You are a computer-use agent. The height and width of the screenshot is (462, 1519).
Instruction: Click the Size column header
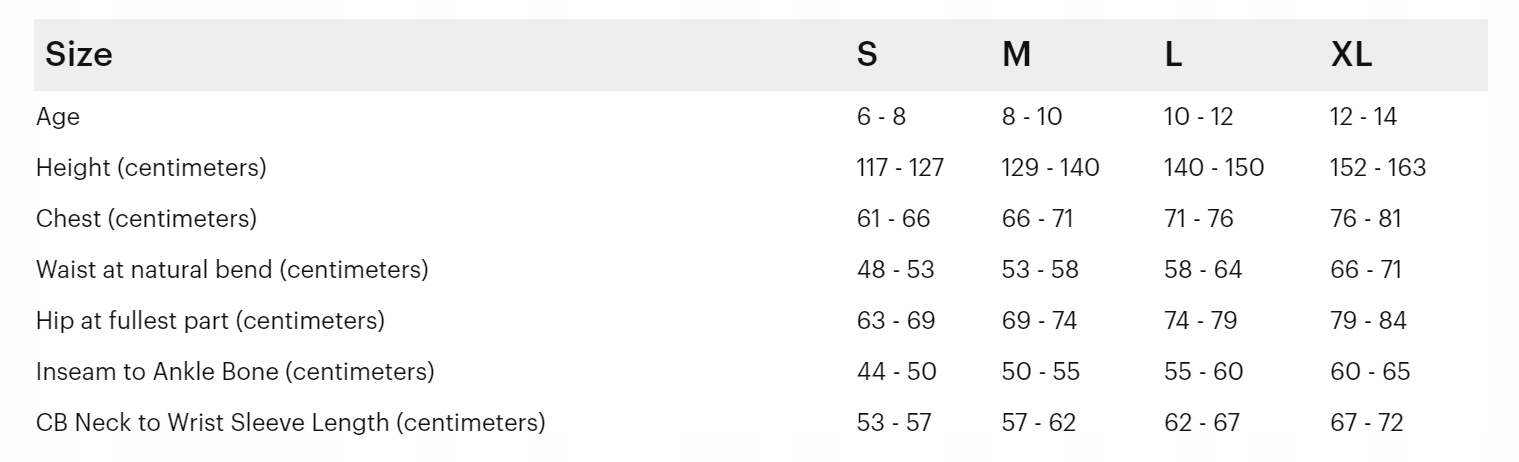78,55
